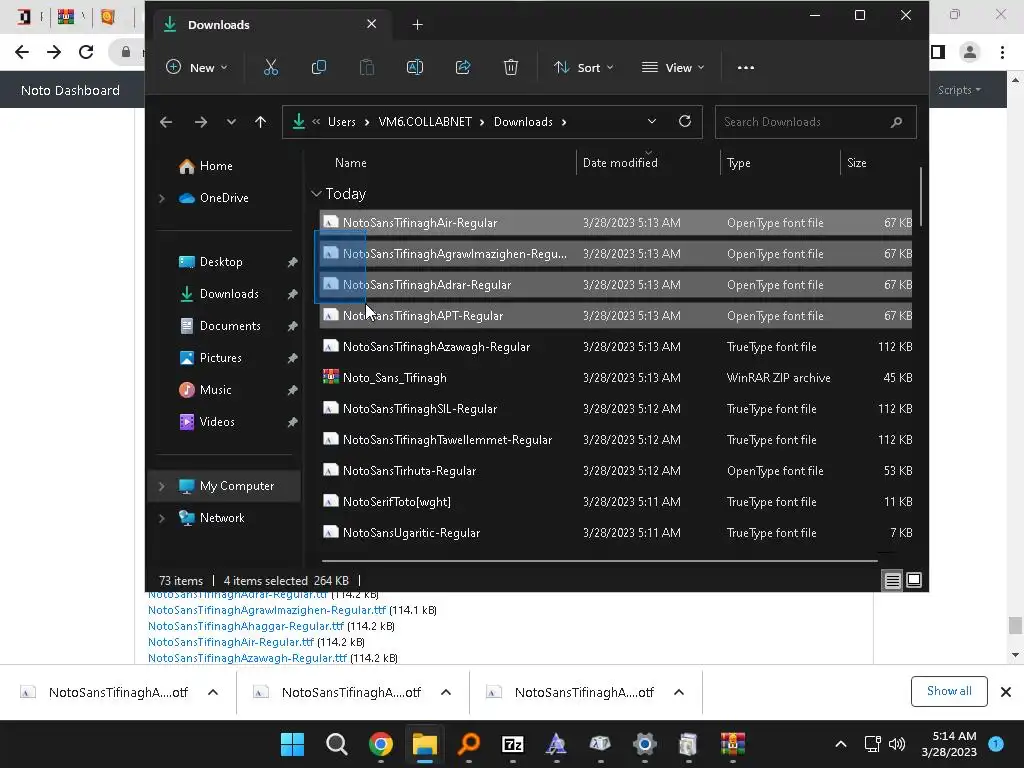This screenshot has width=1024, height=768.
Task: Open Chrome three-dot menu
Action: [x=1002, y=52]
